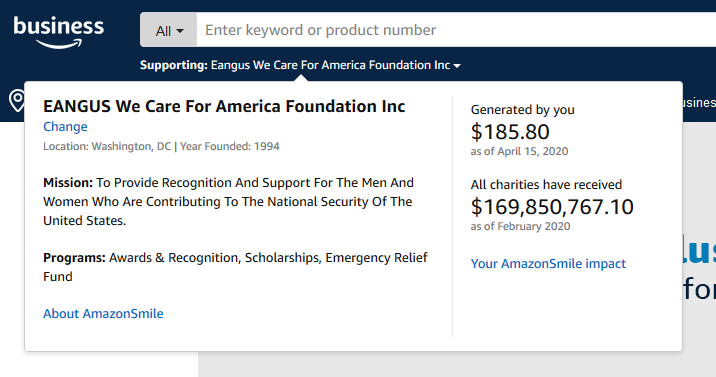Open the All categories search dropdown
The image size is (716, 377).
tap(169, 30)
